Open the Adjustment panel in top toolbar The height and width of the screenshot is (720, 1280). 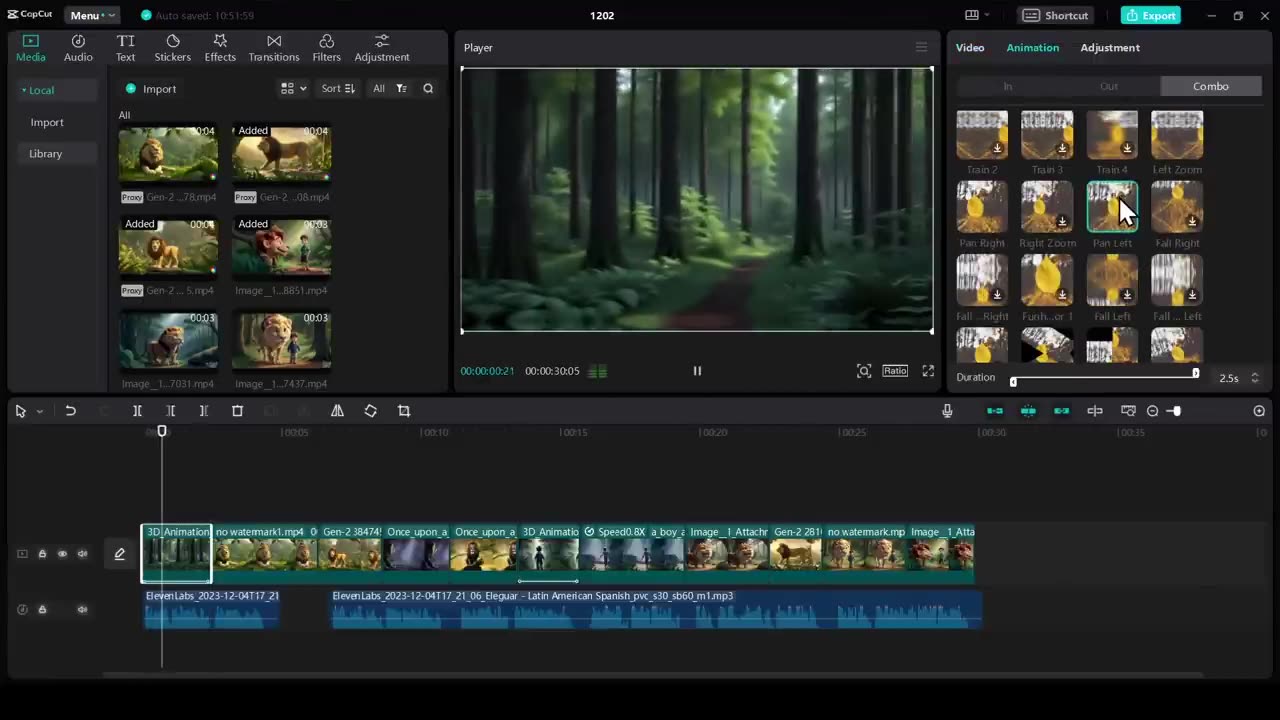coord(382,48)
